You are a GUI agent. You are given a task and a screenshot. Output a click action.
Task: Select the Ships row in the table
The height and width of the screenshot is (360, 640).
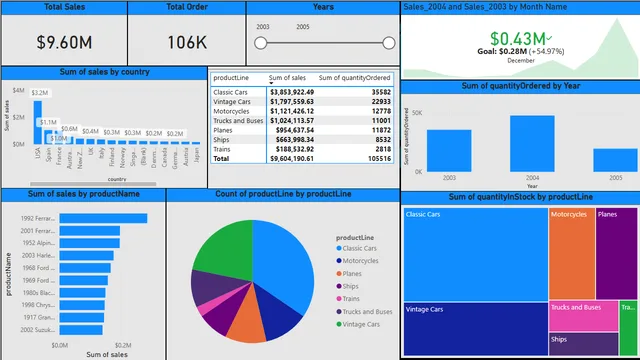302,140
